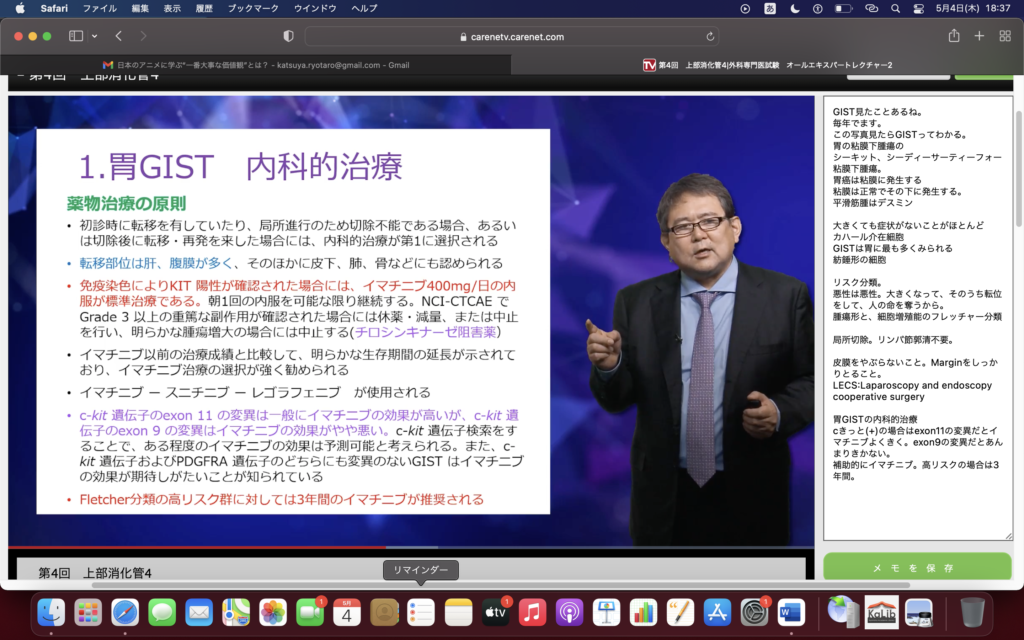Open the ブックマーク menu
1024x640 pixels.
pos(252,8)
